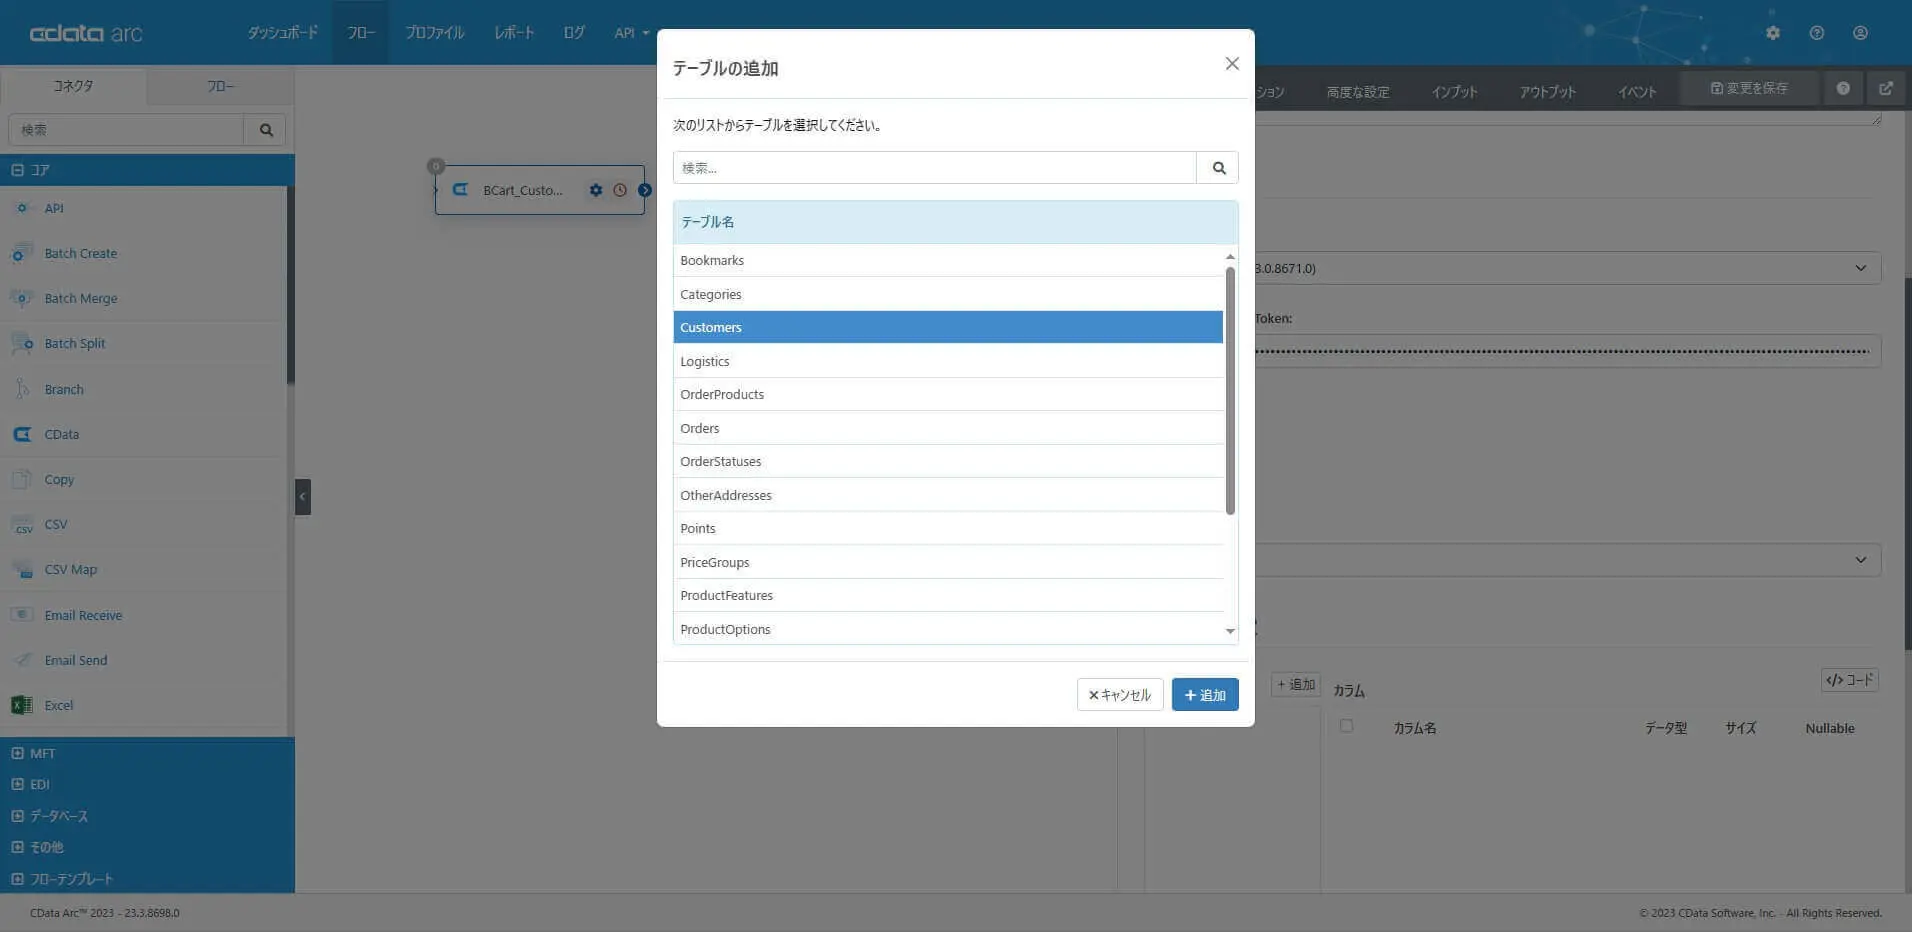Switch to the フロー sidebar tab
The width and height of the screenshot is (1912, 932).
click(221, 86)
